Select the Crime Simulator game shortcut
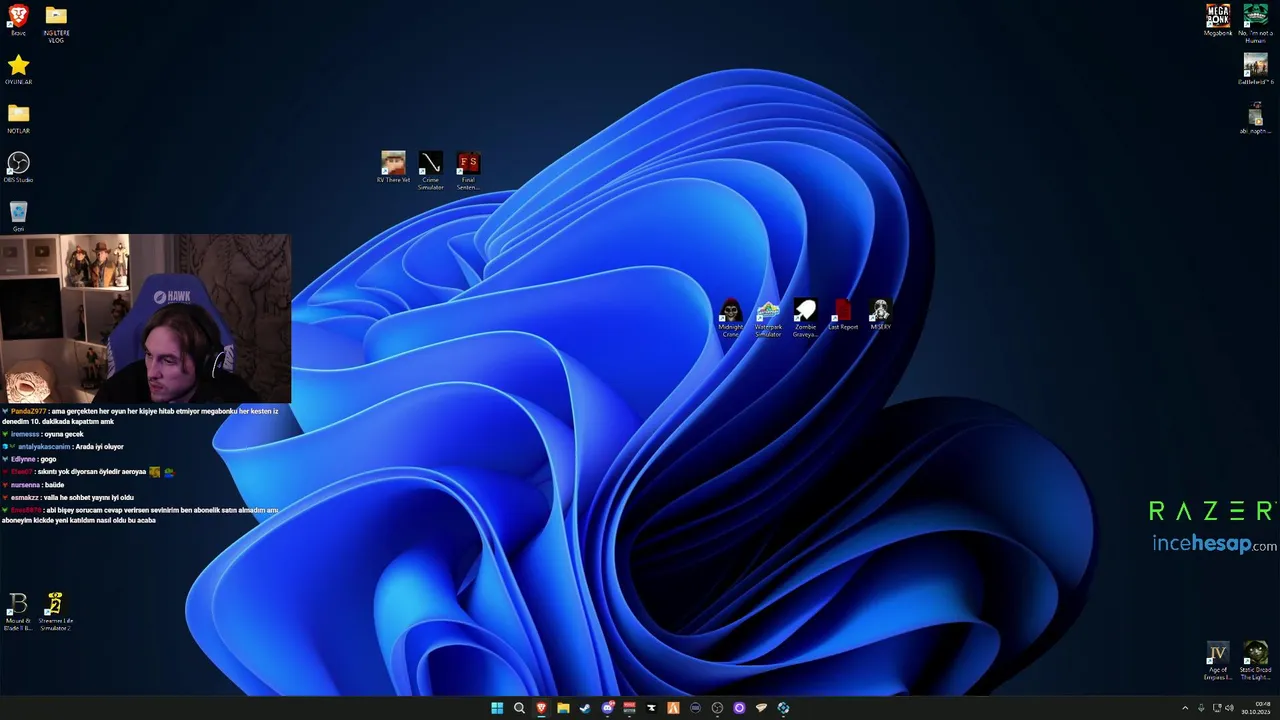The image size is (1280, 720). (x=430, y=170)
